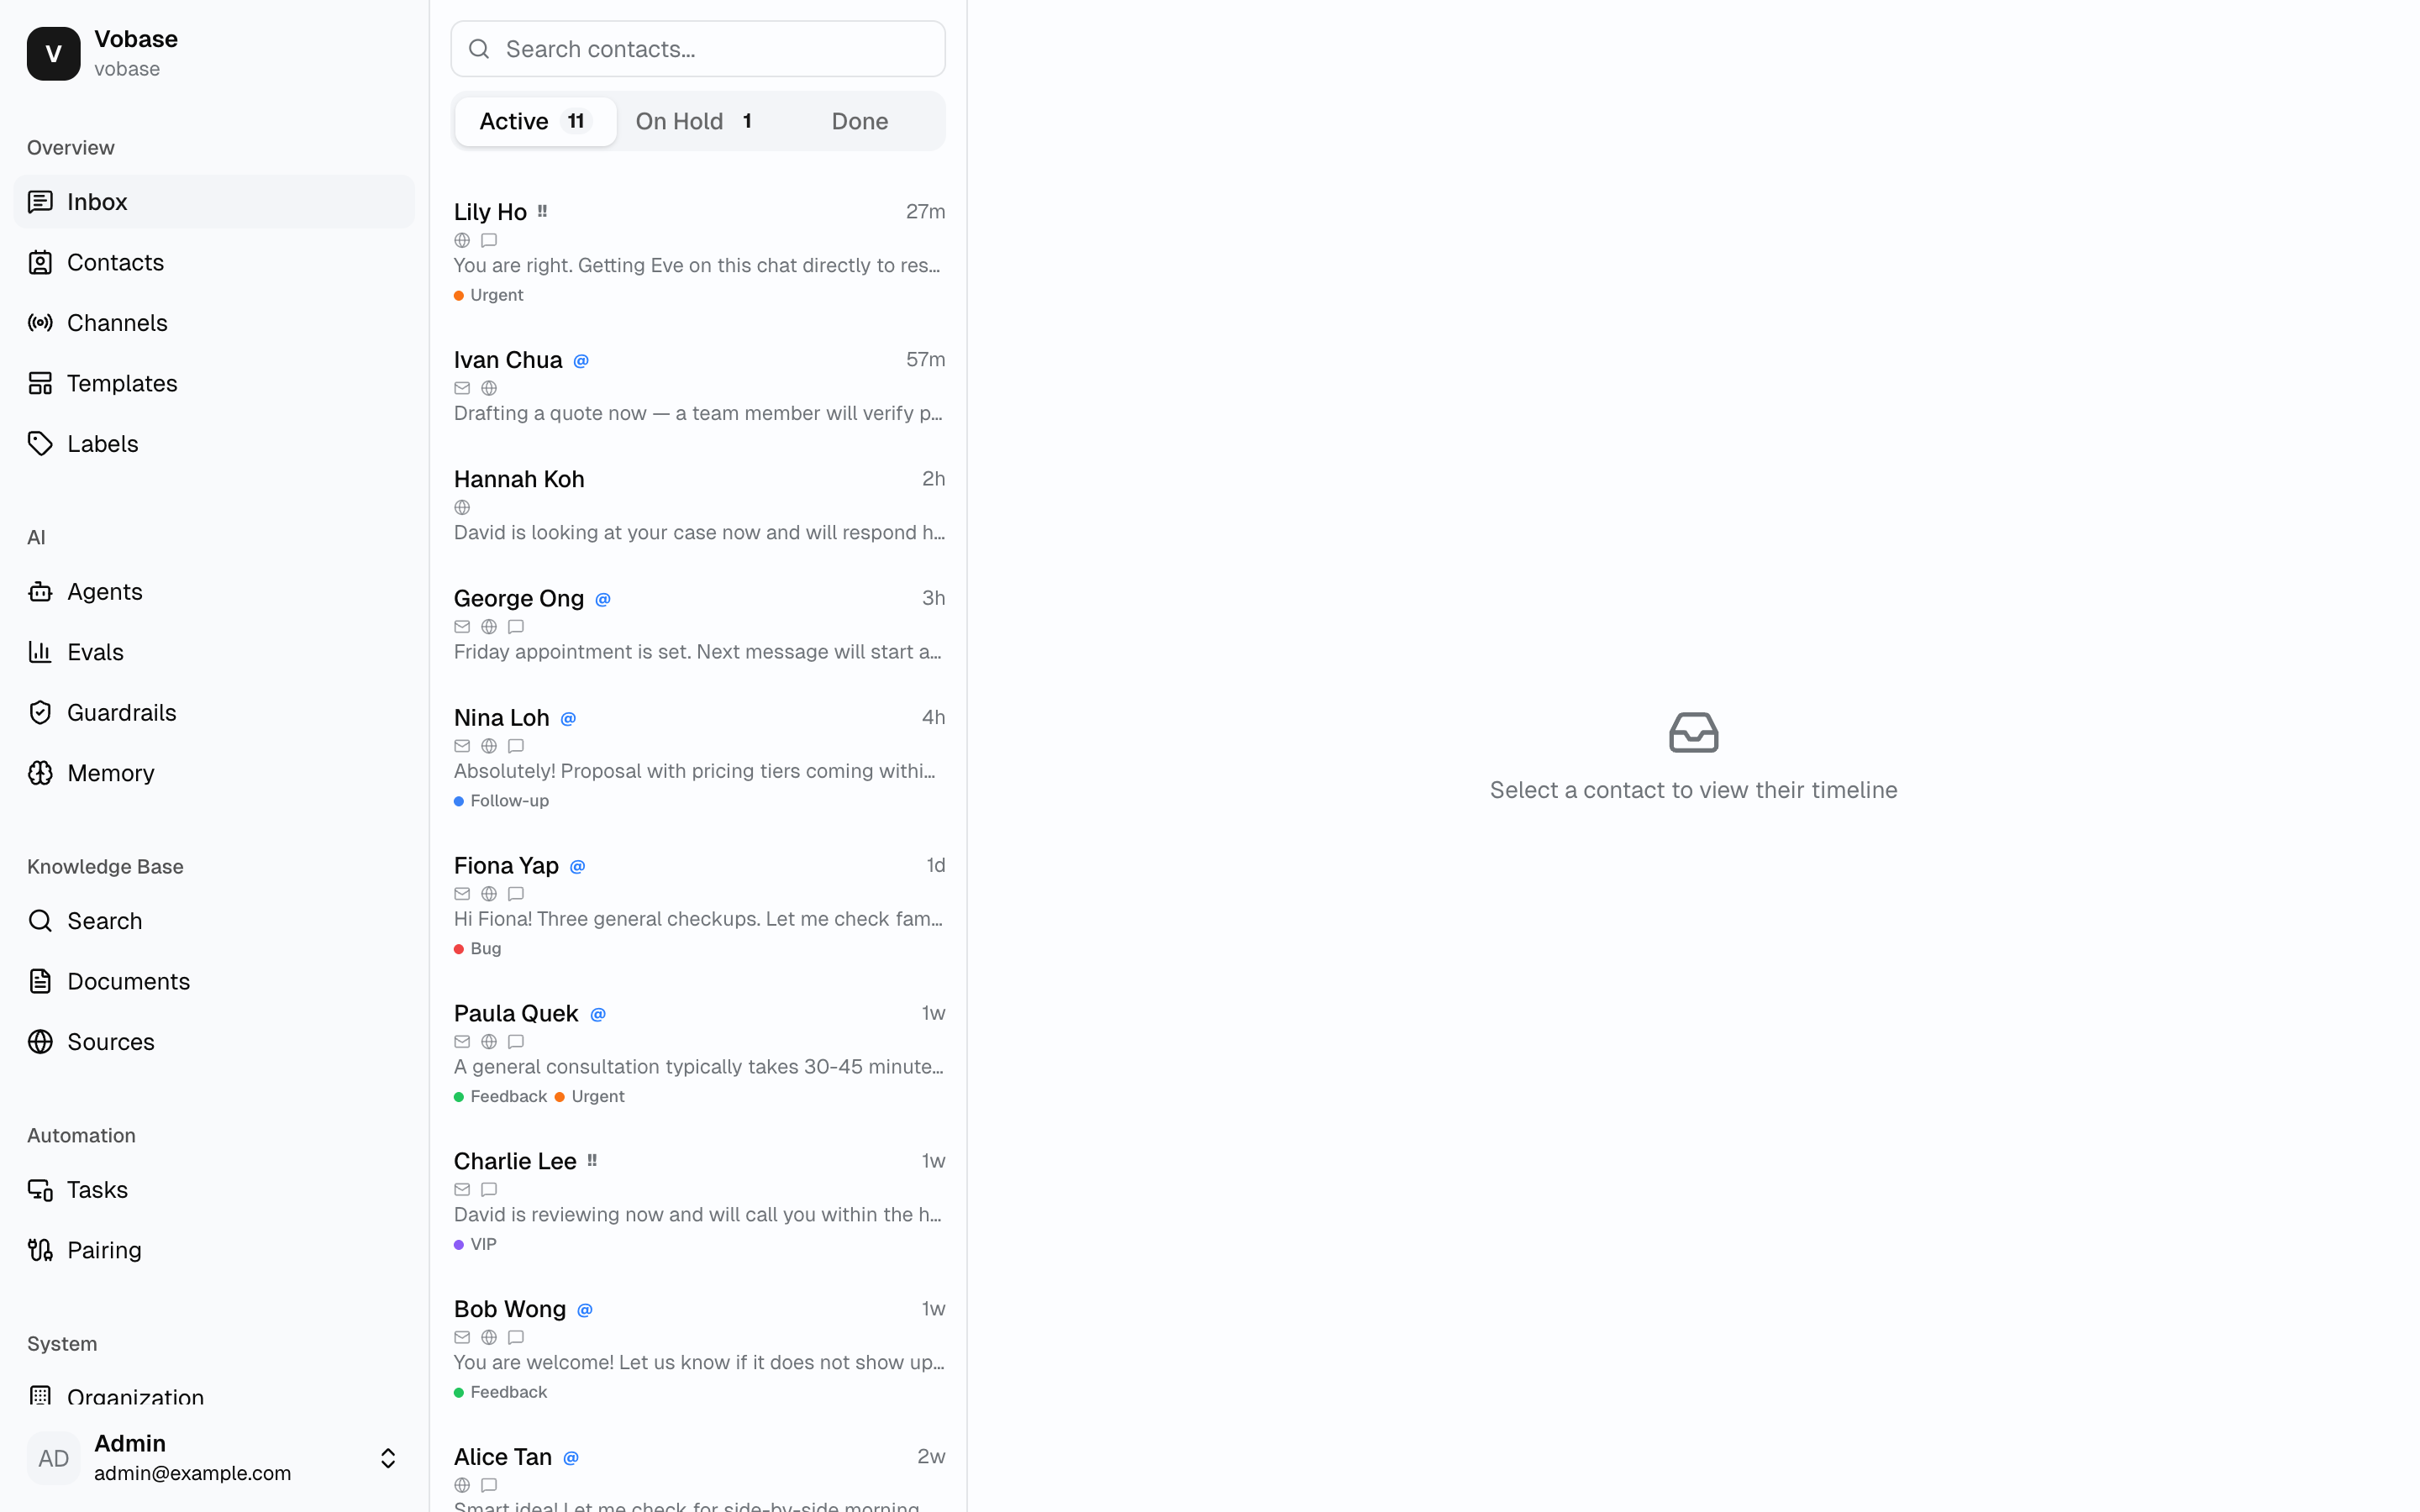Click the 1w timestamp on Charlie Lee
2420x1512 pixels.
click(x=933, y=1161)
